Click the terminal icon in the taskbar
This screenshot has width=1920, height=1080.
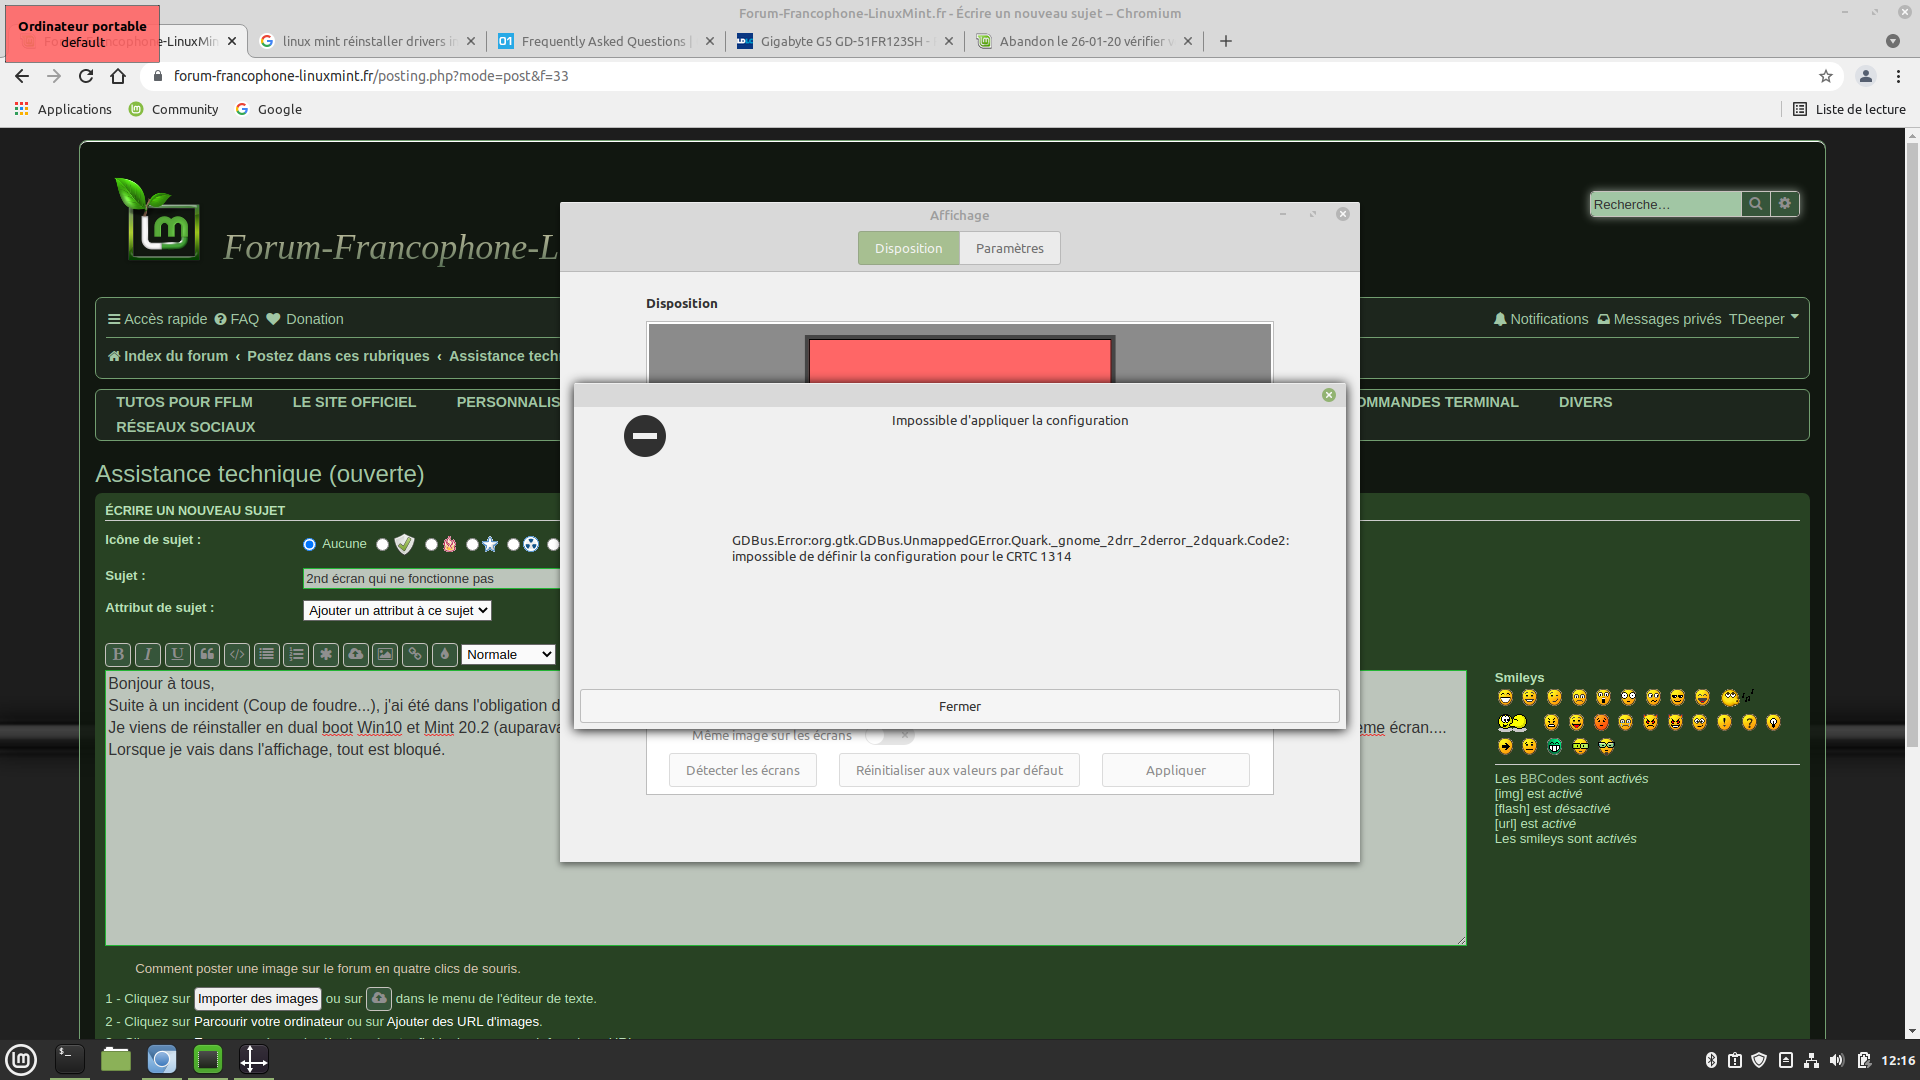pyautogui.click(x=69, y=1059)
